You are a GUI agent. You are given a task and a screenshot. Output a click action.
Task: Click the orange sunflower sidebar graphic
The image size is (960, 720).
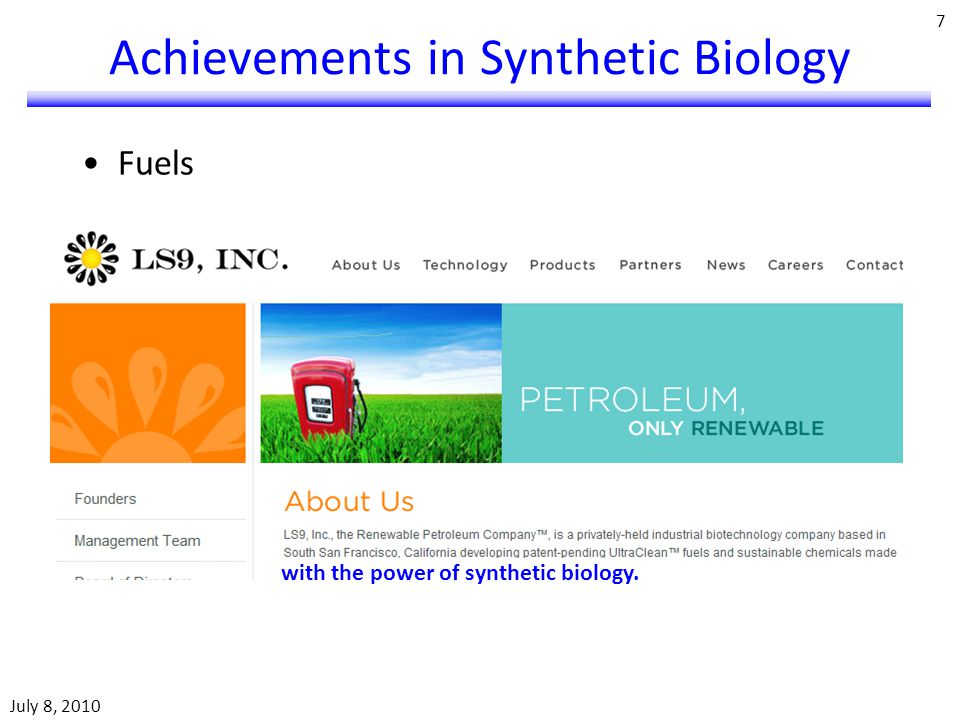[148, 383]
